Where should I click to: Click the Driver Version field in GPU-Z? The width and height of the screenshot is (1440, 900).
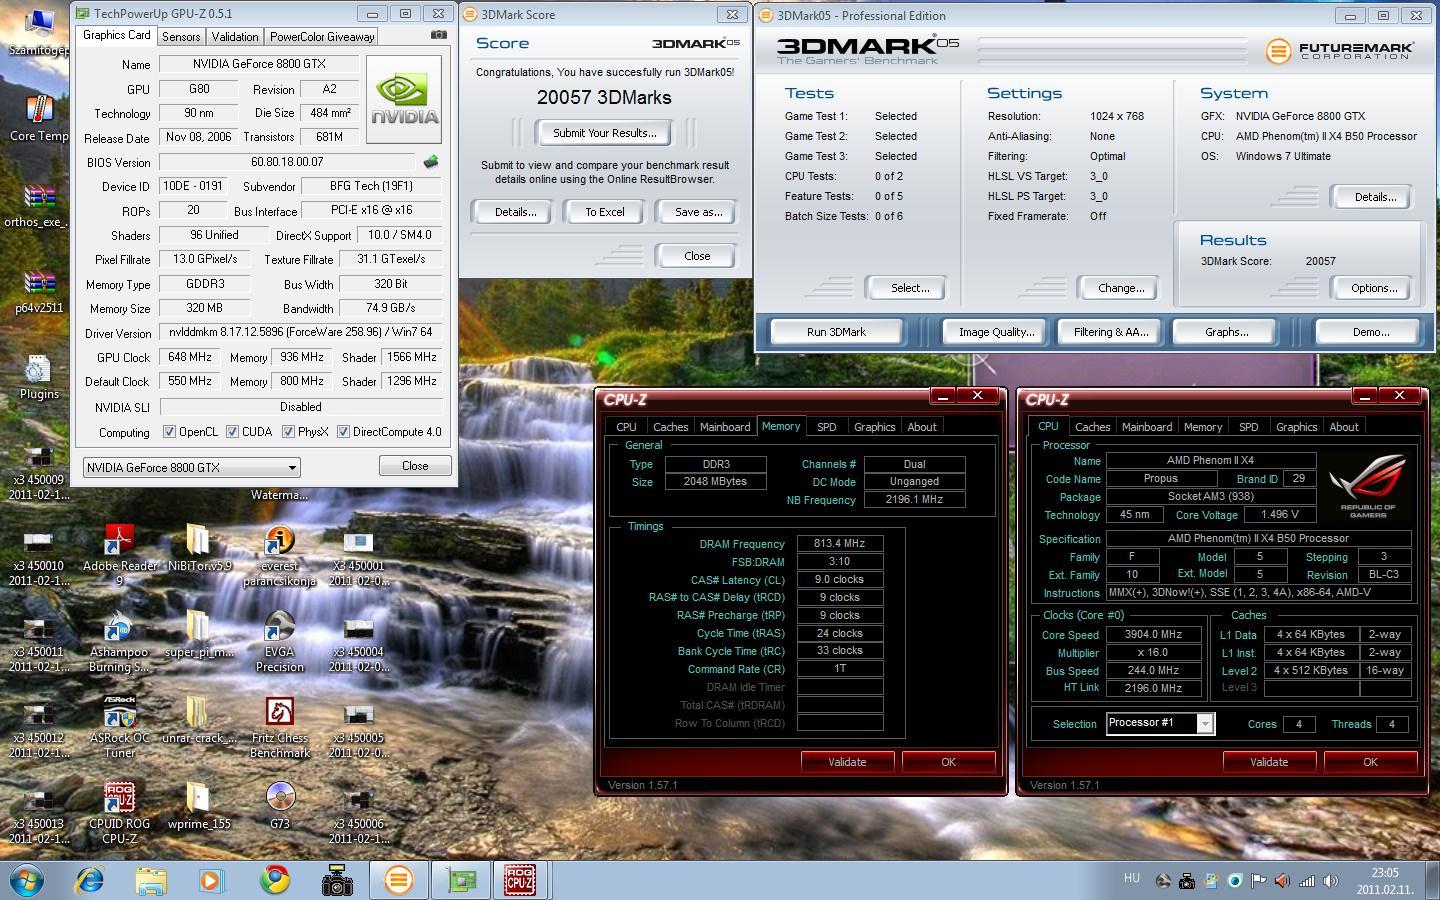pyautogui.click(x=300, y=332)
